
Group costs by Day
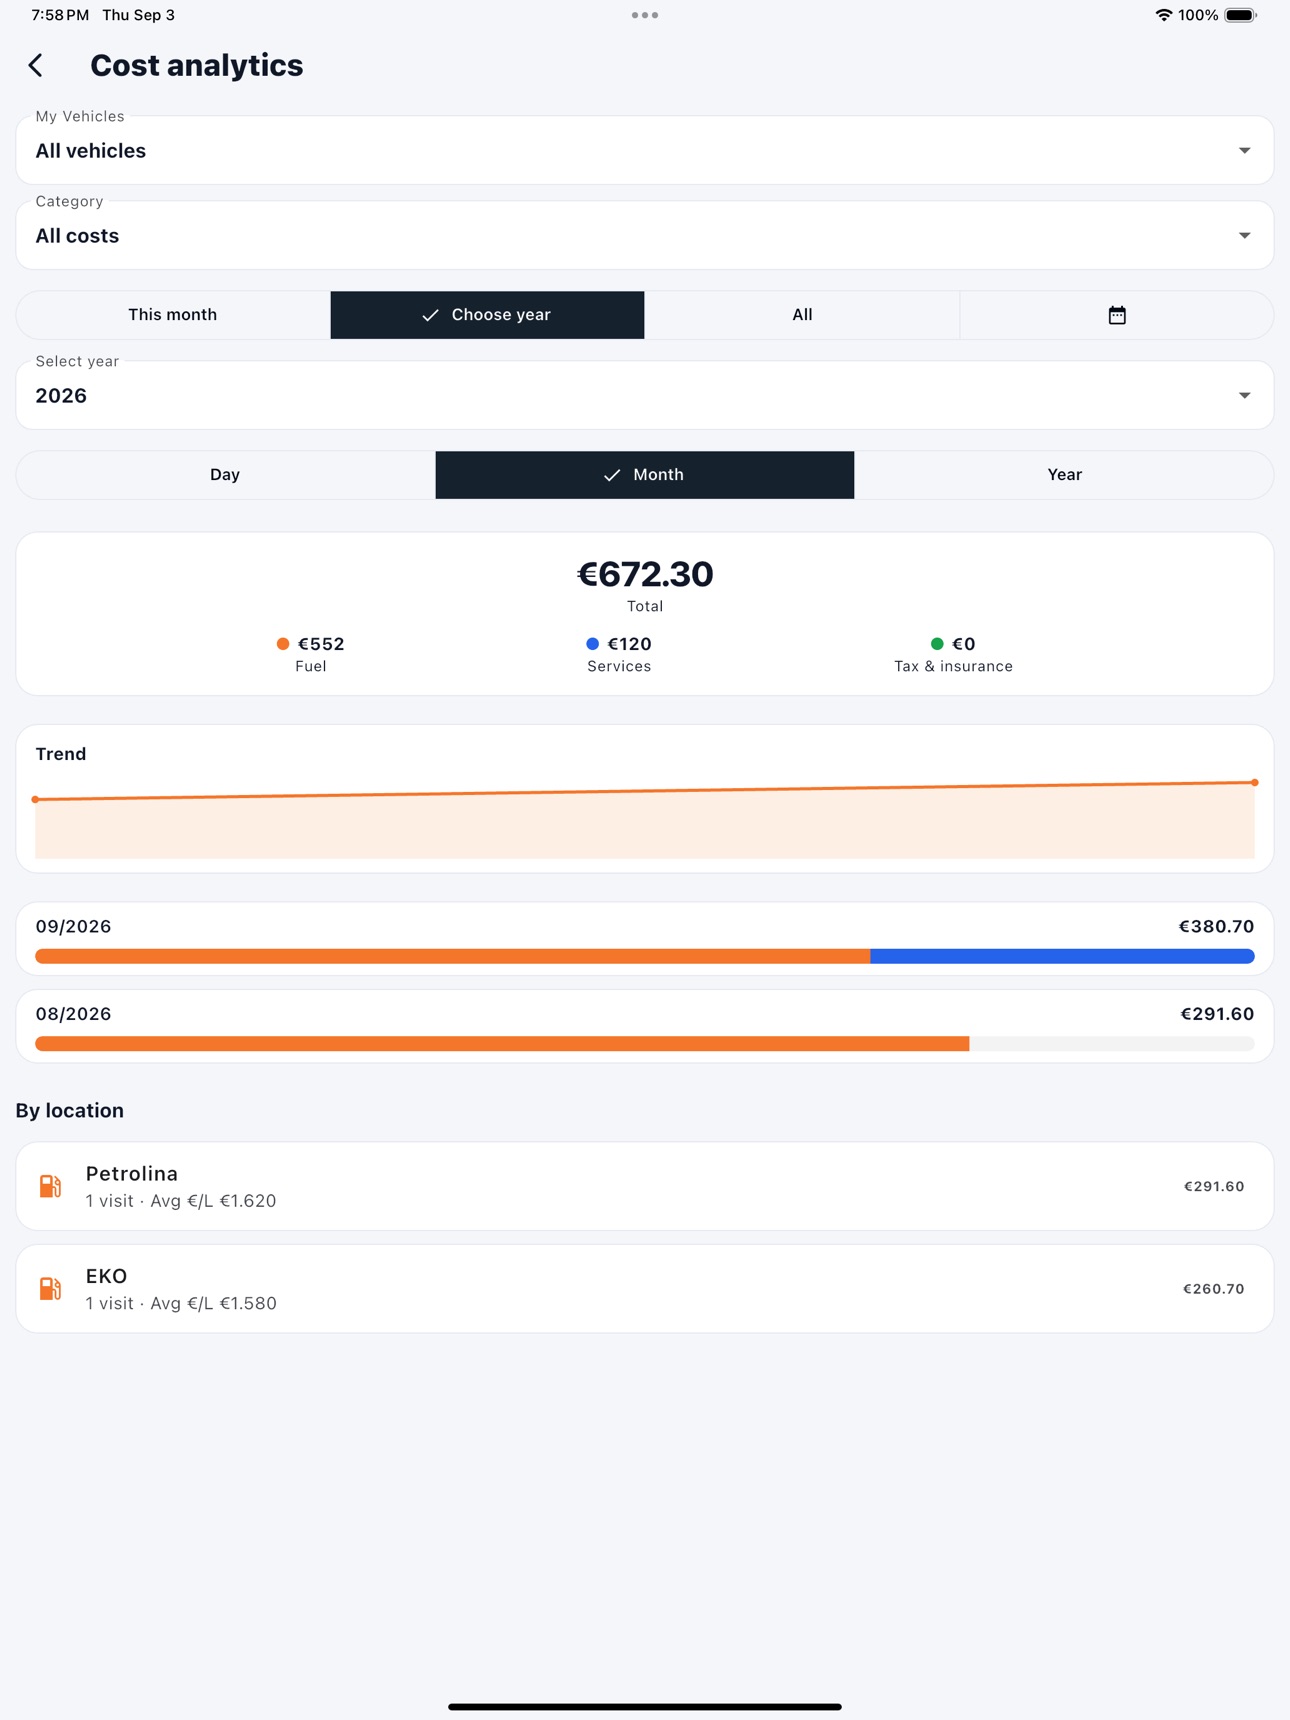click(x=225, y=475)
